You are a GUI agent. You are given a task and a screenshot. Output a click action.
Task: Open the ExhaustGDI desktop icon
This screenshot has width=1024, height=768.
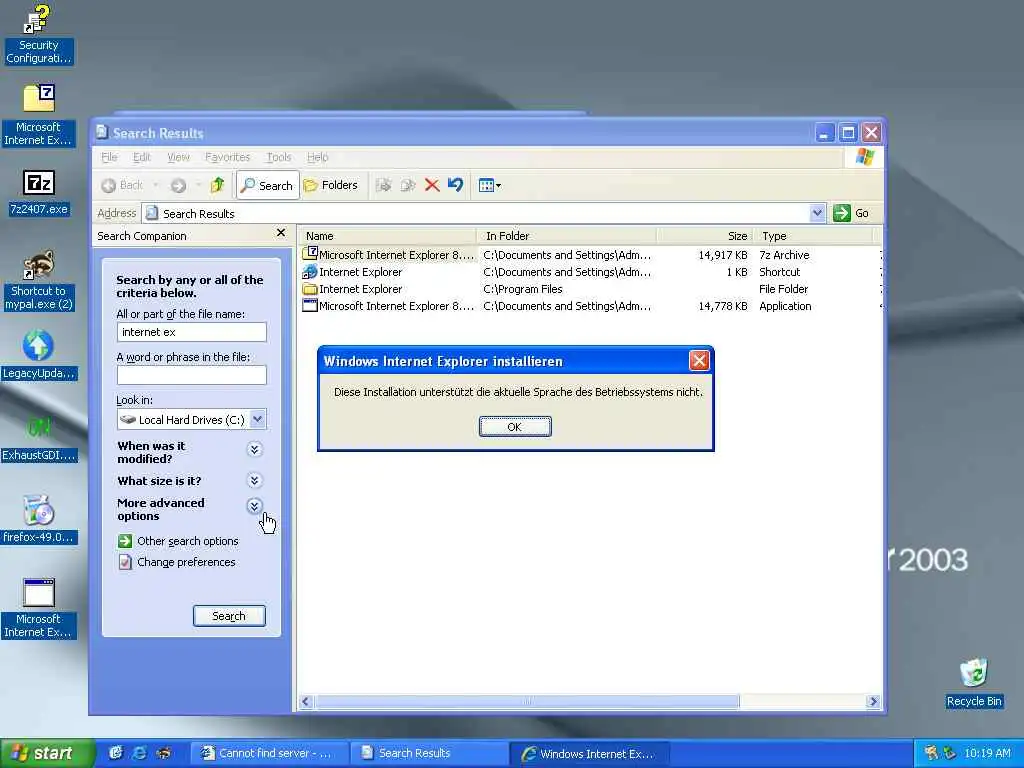click(39, 438)
